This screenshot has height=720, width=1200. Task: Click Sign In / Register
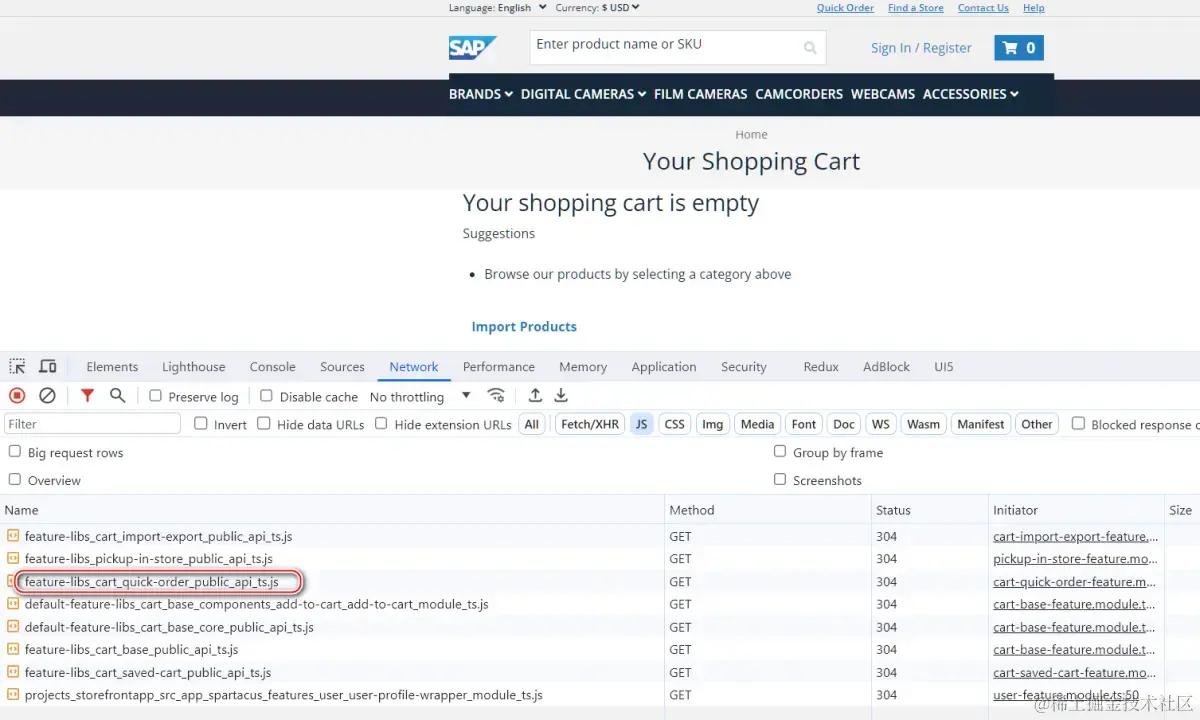coord(921,48)
